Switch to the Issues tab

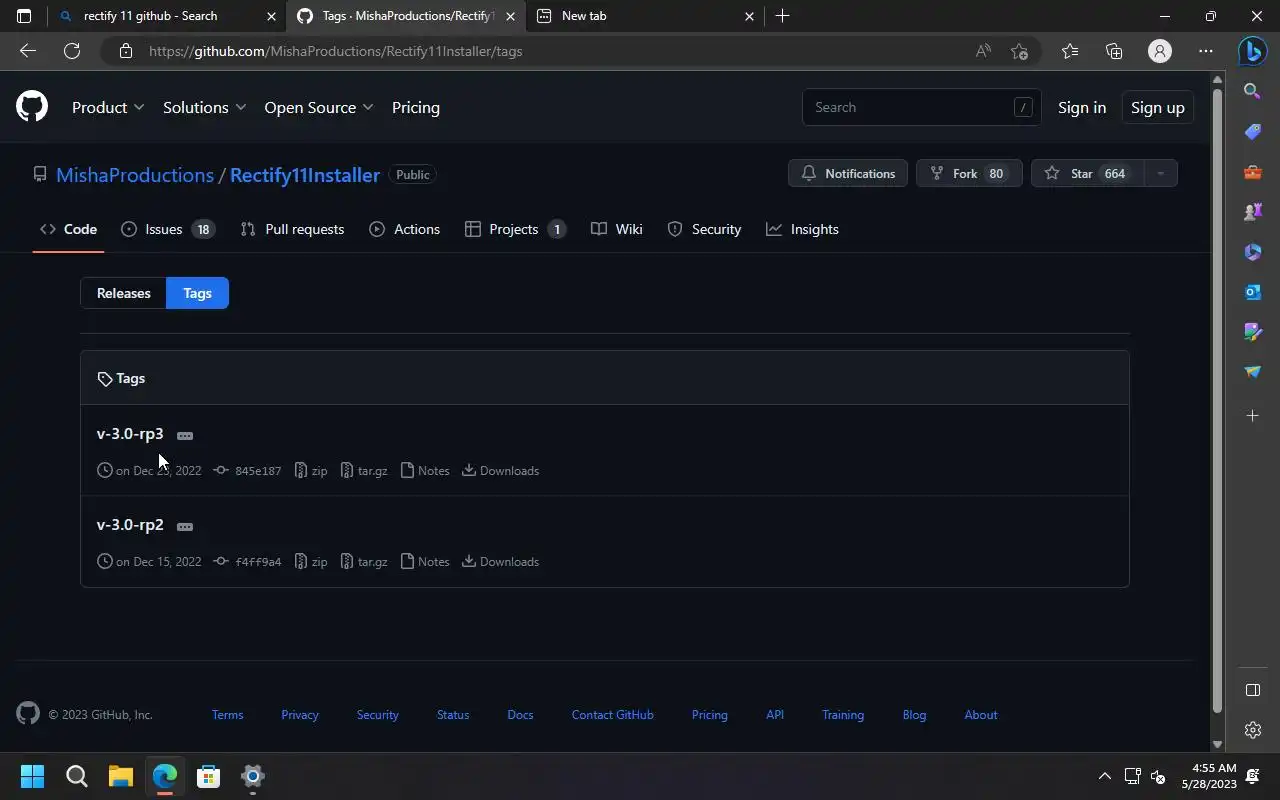tap(168, 229)
